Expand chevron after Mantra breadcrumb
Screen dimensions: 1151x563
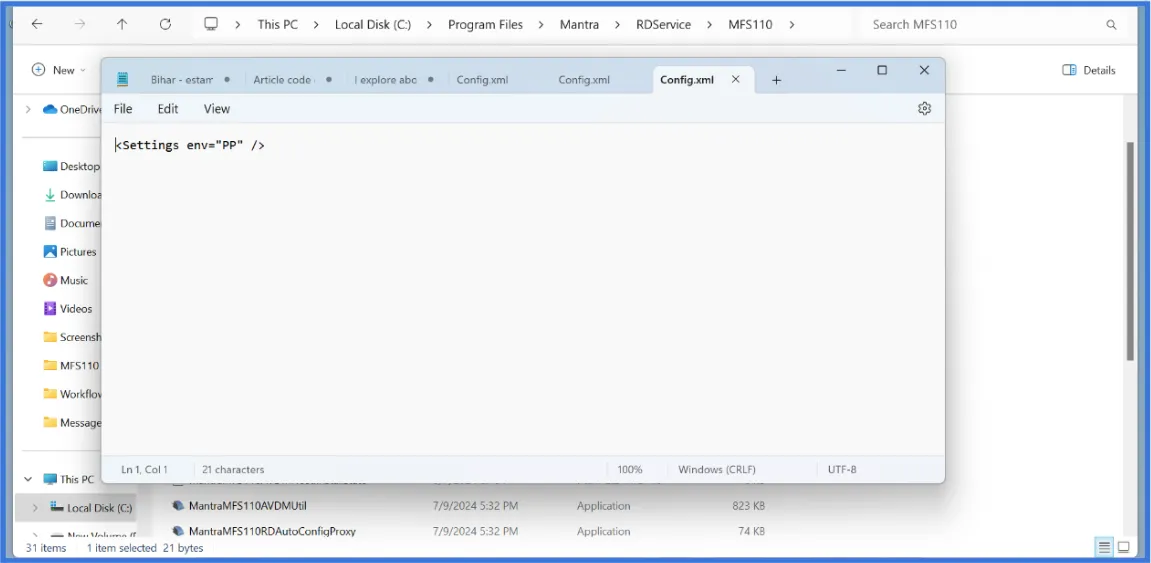(x=617, y=24)
